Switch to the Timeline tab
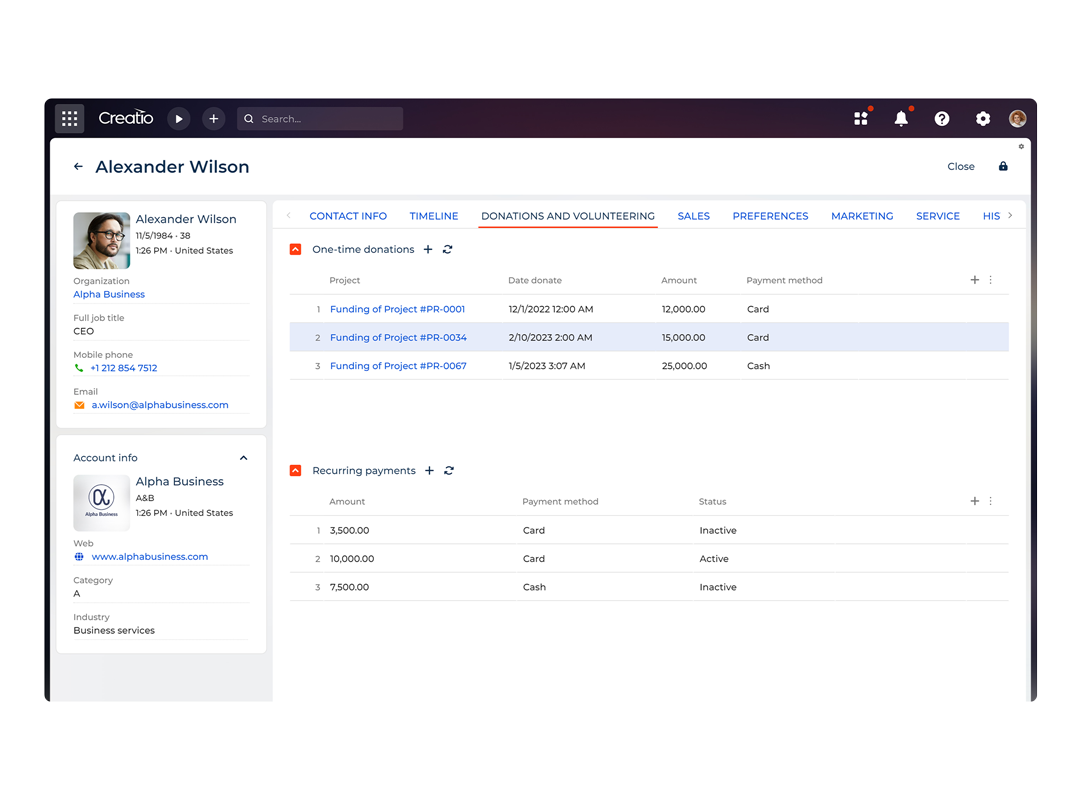This screenshot has height=800, width=1082. coord(433,215)
